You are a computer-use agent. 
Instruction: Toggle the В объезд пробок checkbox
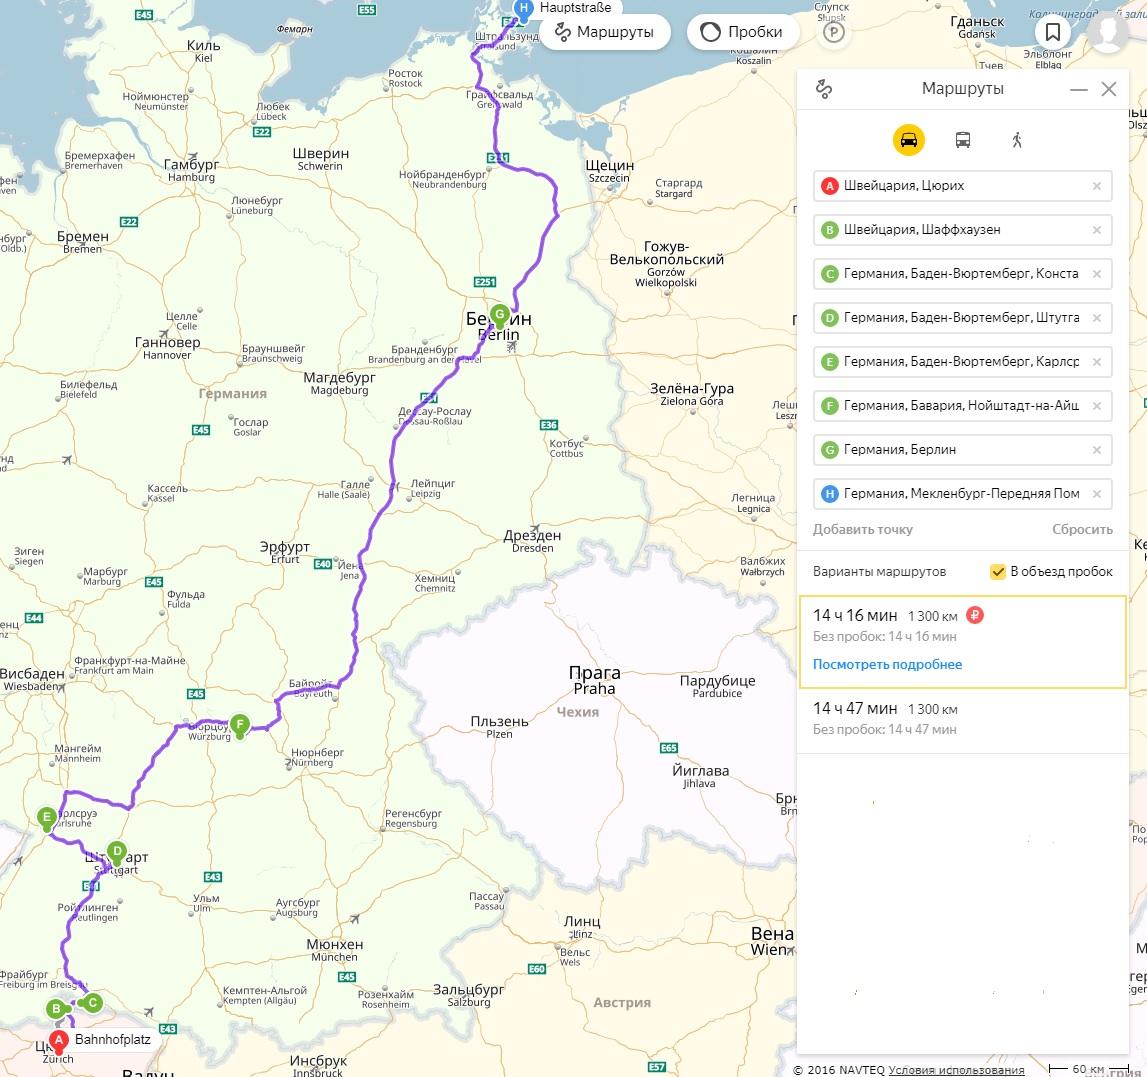pos(997,571)
